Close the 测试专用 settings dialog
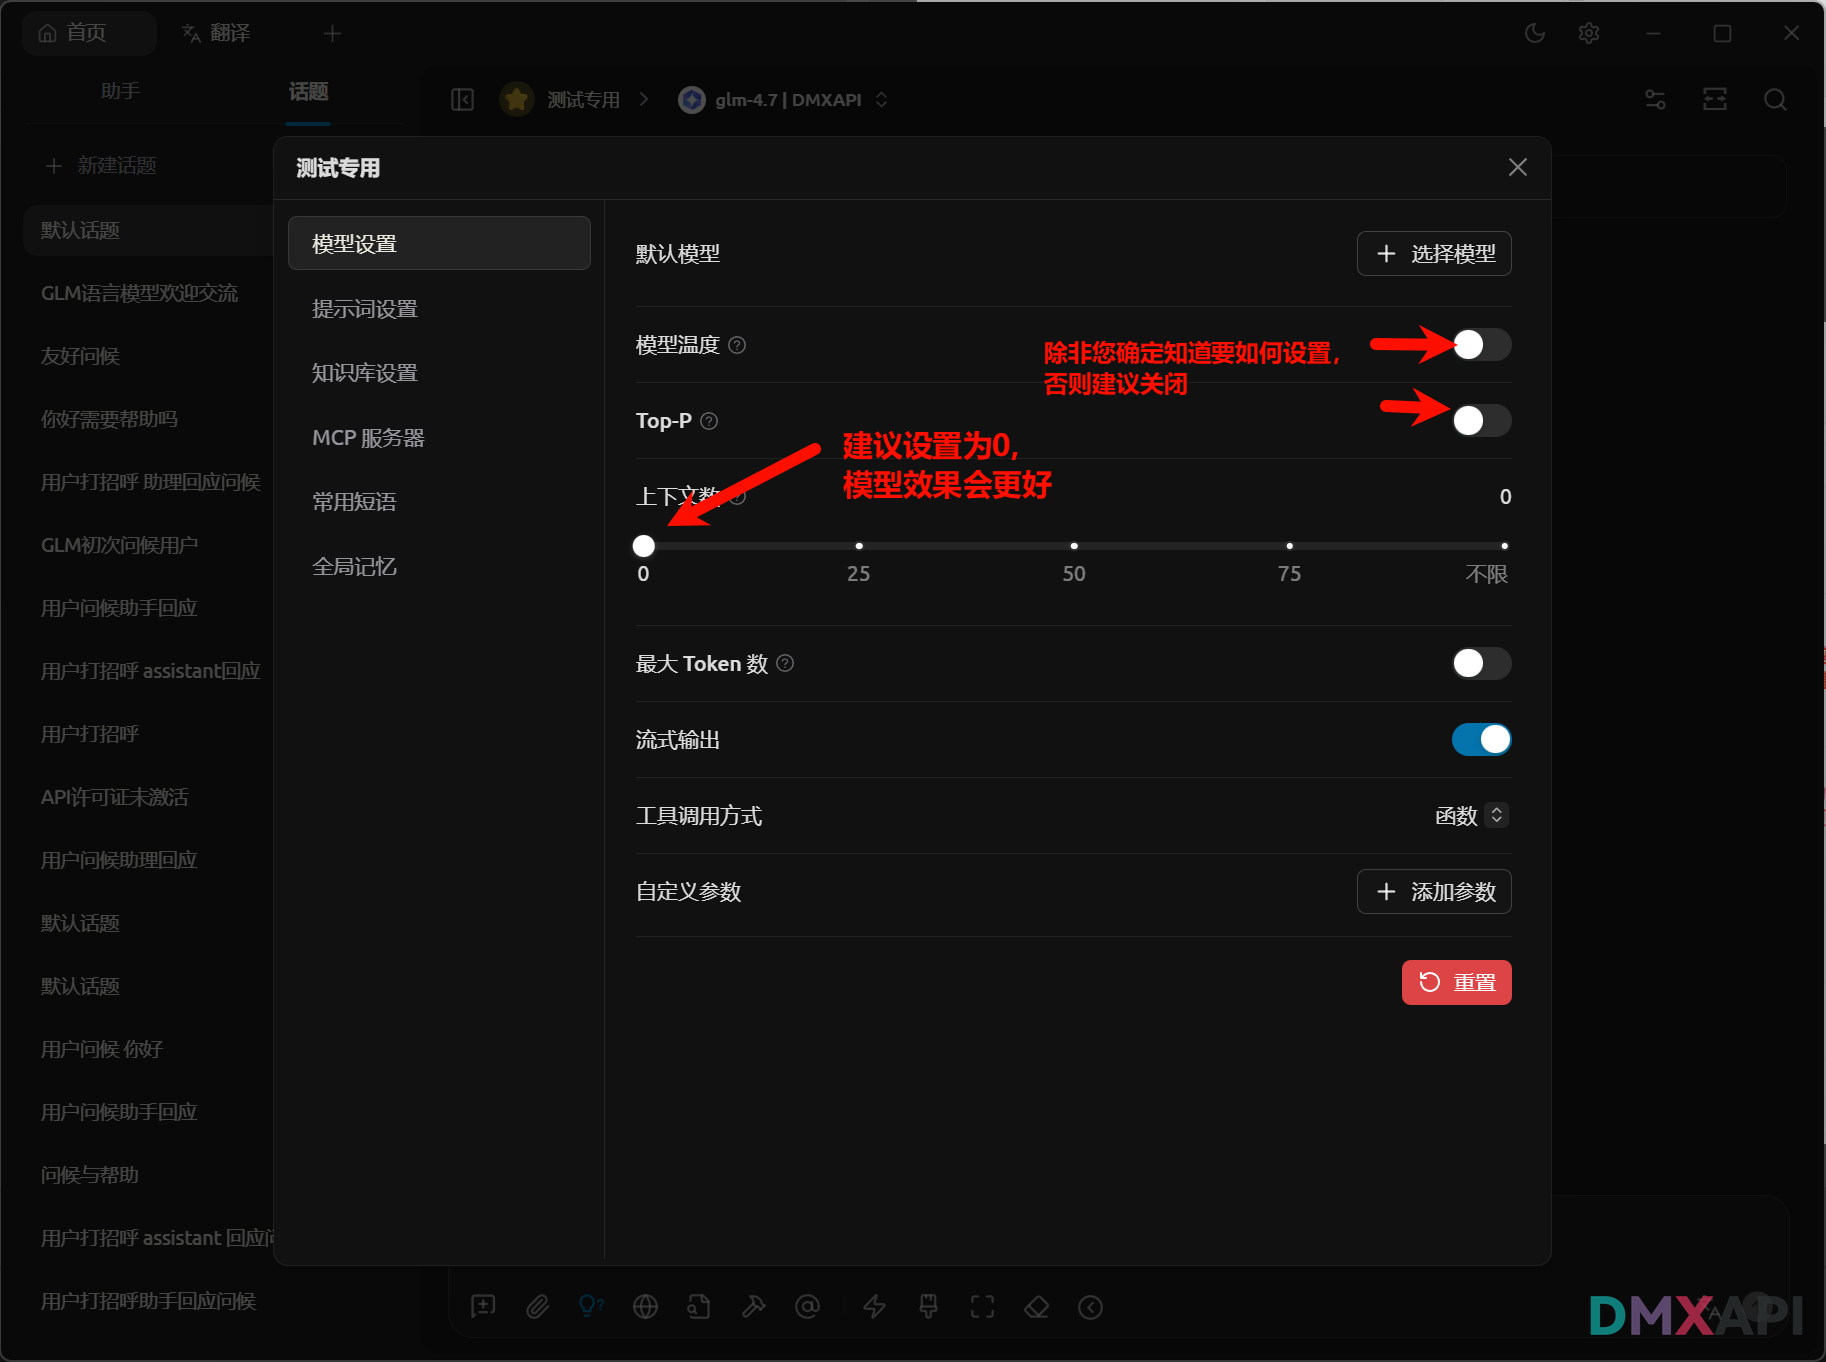This screenshot has width=1826, height=1362. coord(1517,167)
